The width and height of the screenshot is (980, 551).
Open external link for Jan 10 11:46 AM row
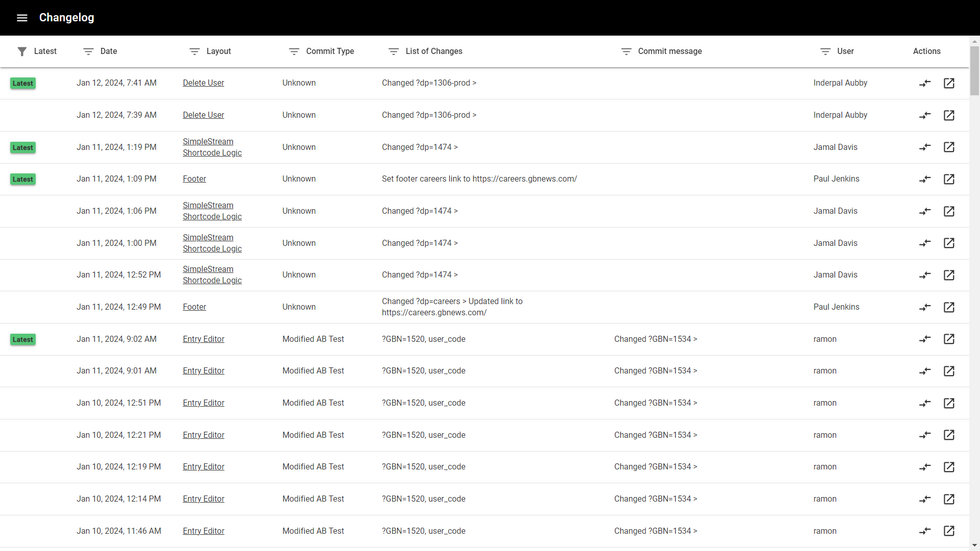pos(949,532)
